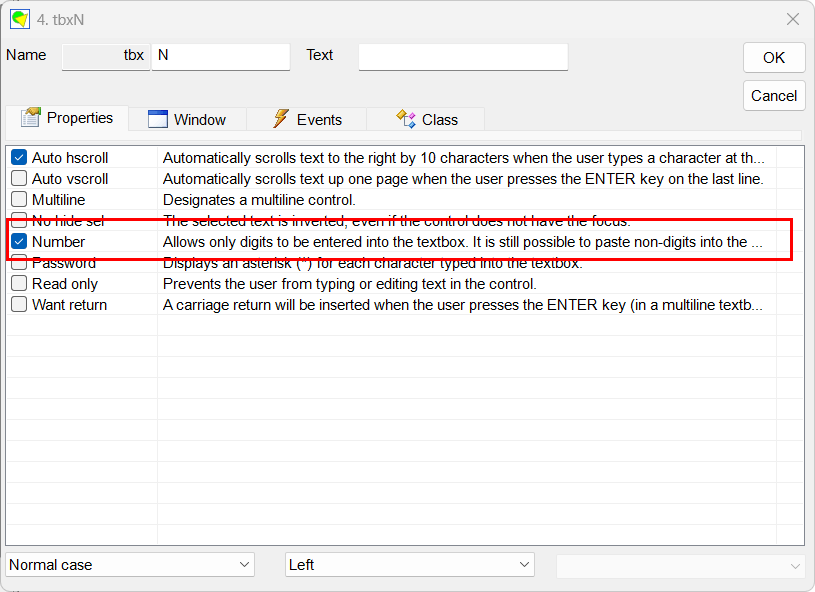Screen dimensions: 815x592
Task: Click the tbx prefix field
Action: click(106, 56)
